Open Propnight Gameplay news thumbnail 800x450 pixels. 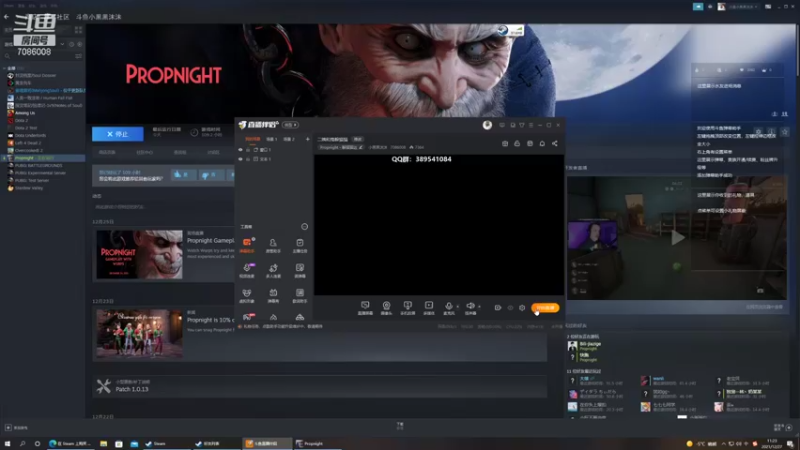(139, 254)
